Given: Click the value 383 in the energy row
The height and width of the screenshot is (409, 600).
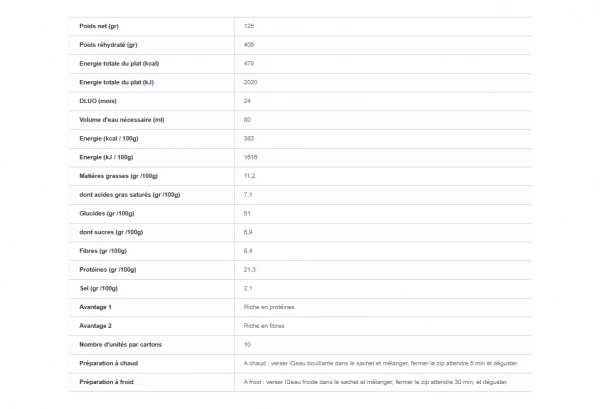Looking at the screenshot, I should (249, 138).
